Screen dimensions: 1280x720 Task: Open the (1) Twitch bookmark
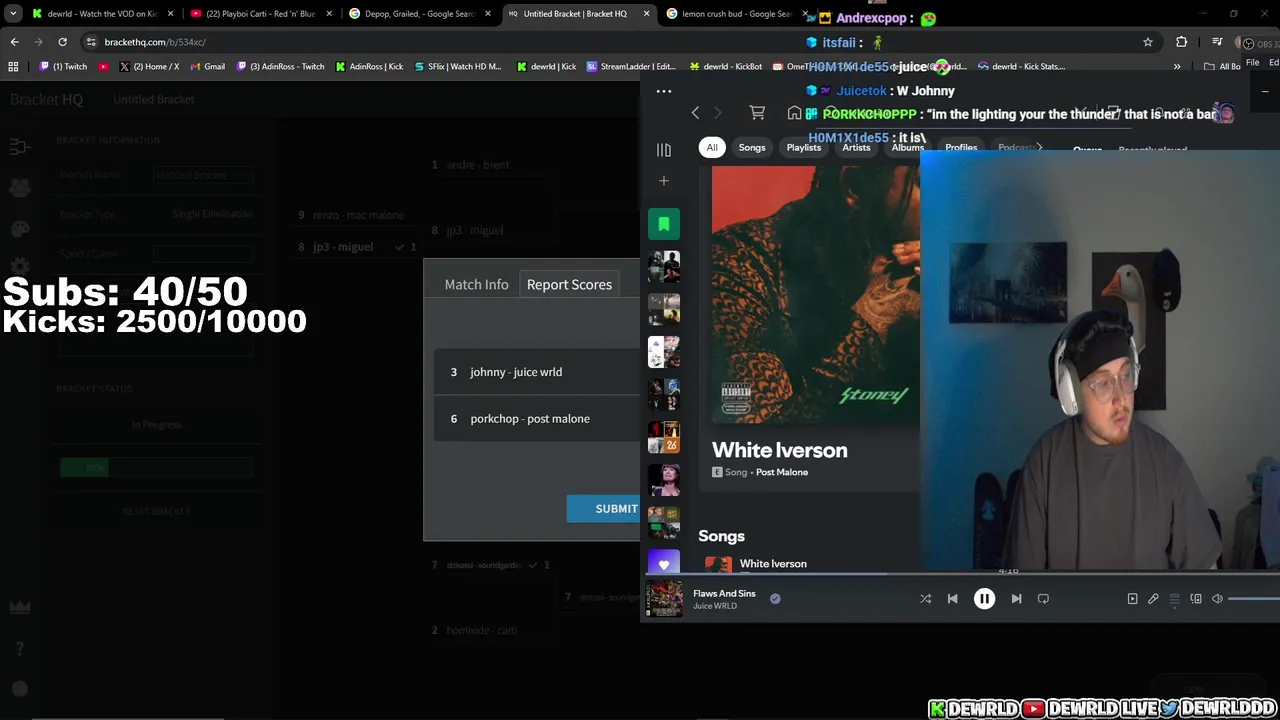click(x=63, y=67)
